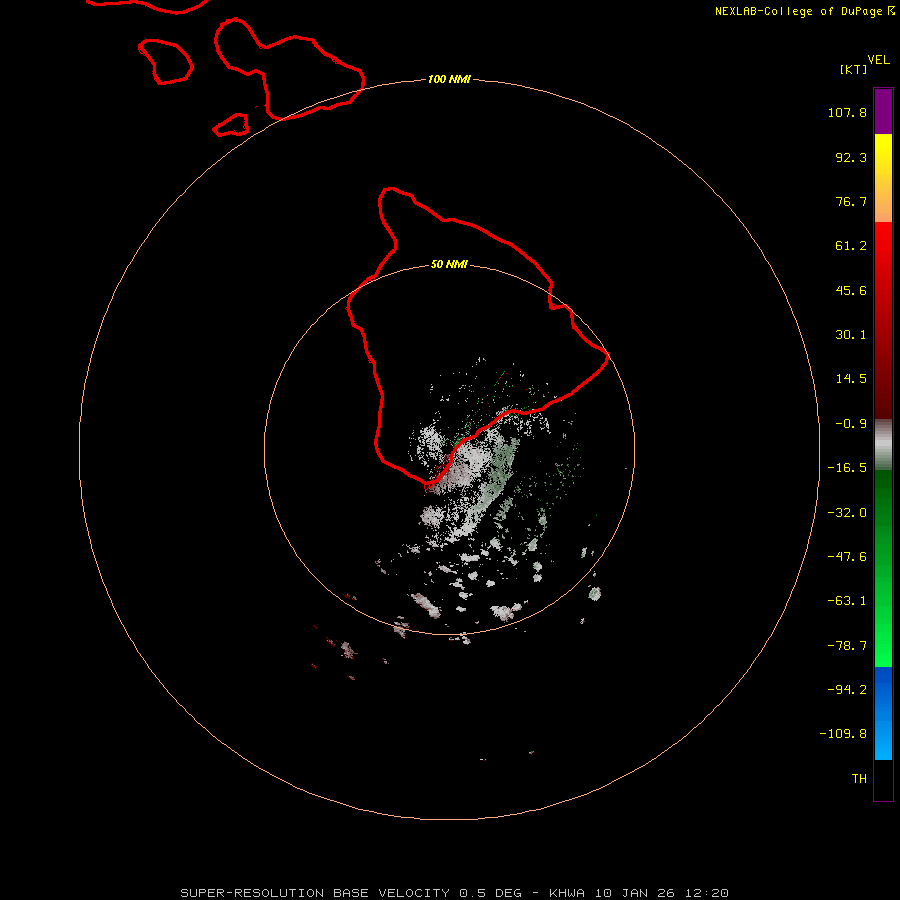Viewport: 900px width, 900px height.
Task: Click the TH legend label
Action: click(x=859, y=779)
